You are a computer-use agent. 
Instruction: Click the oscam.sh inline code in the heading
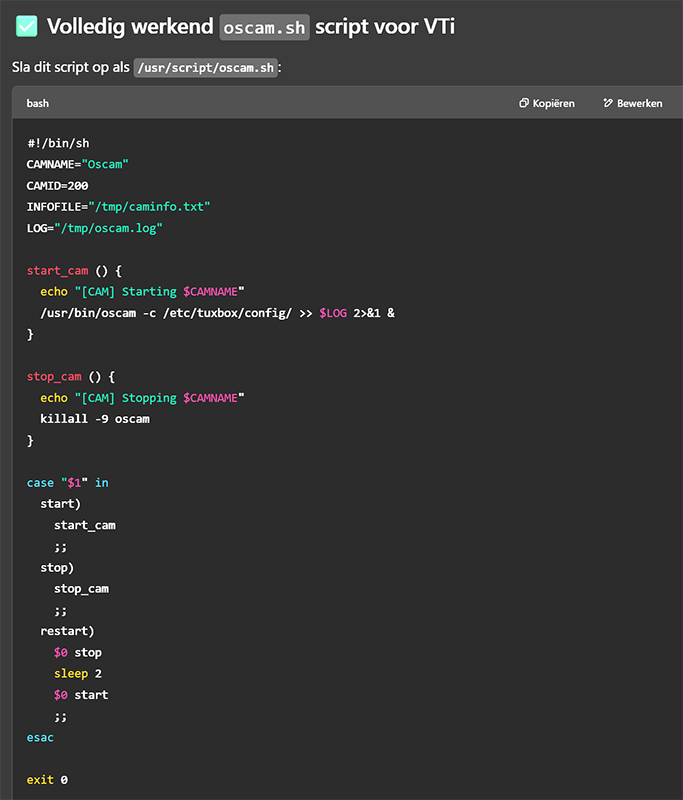click(264, 27)
